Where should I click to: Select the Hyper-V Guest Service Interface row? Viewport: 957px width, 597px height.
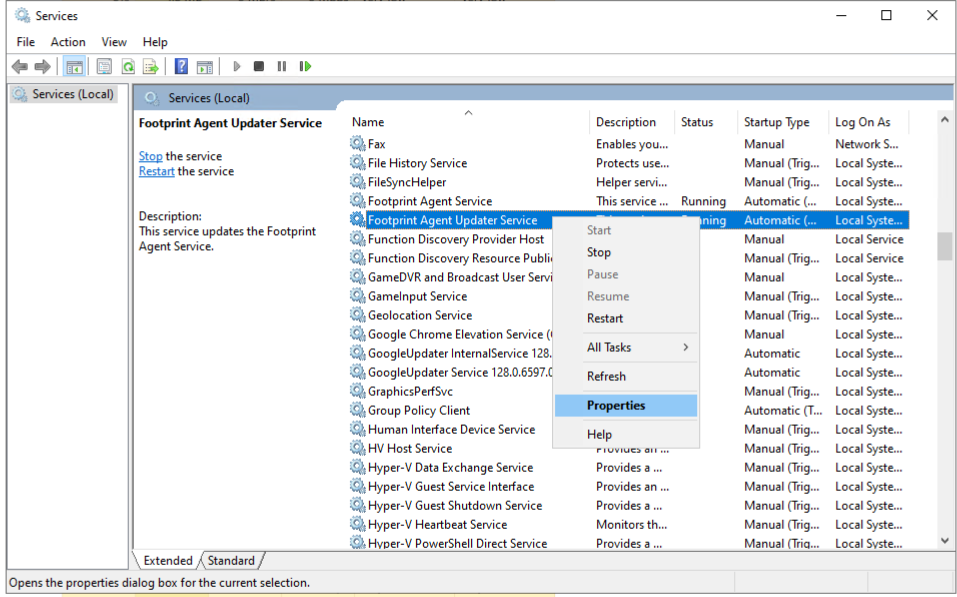[629, 486]
